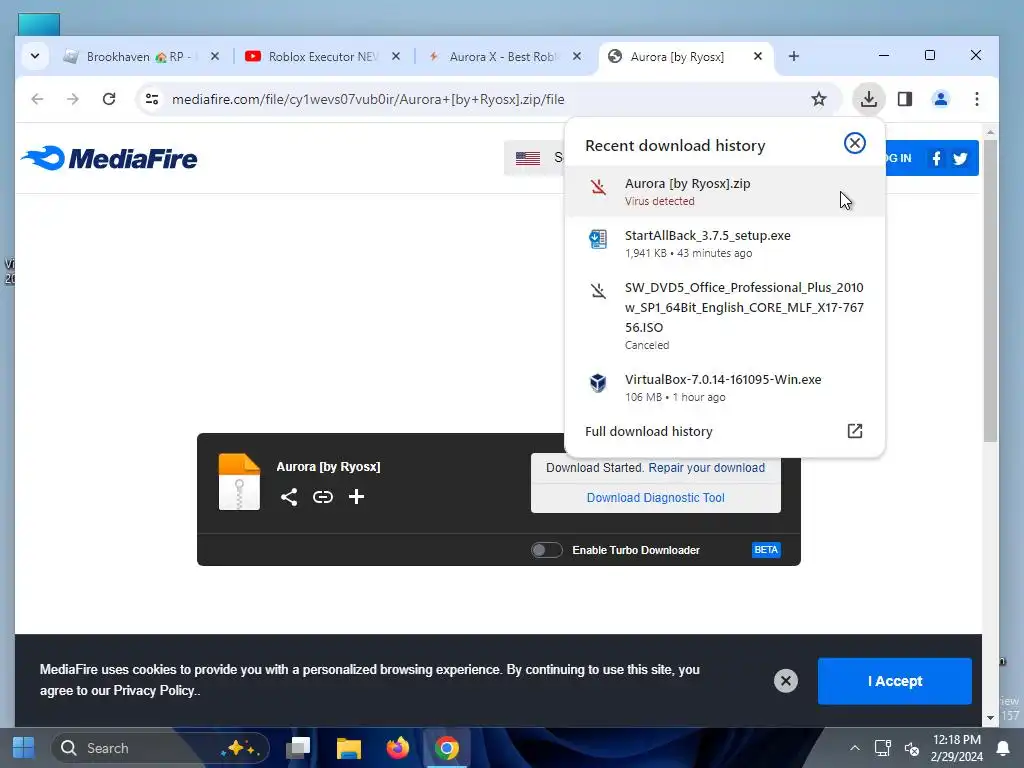View site information icon in address bar

point(152,99)
